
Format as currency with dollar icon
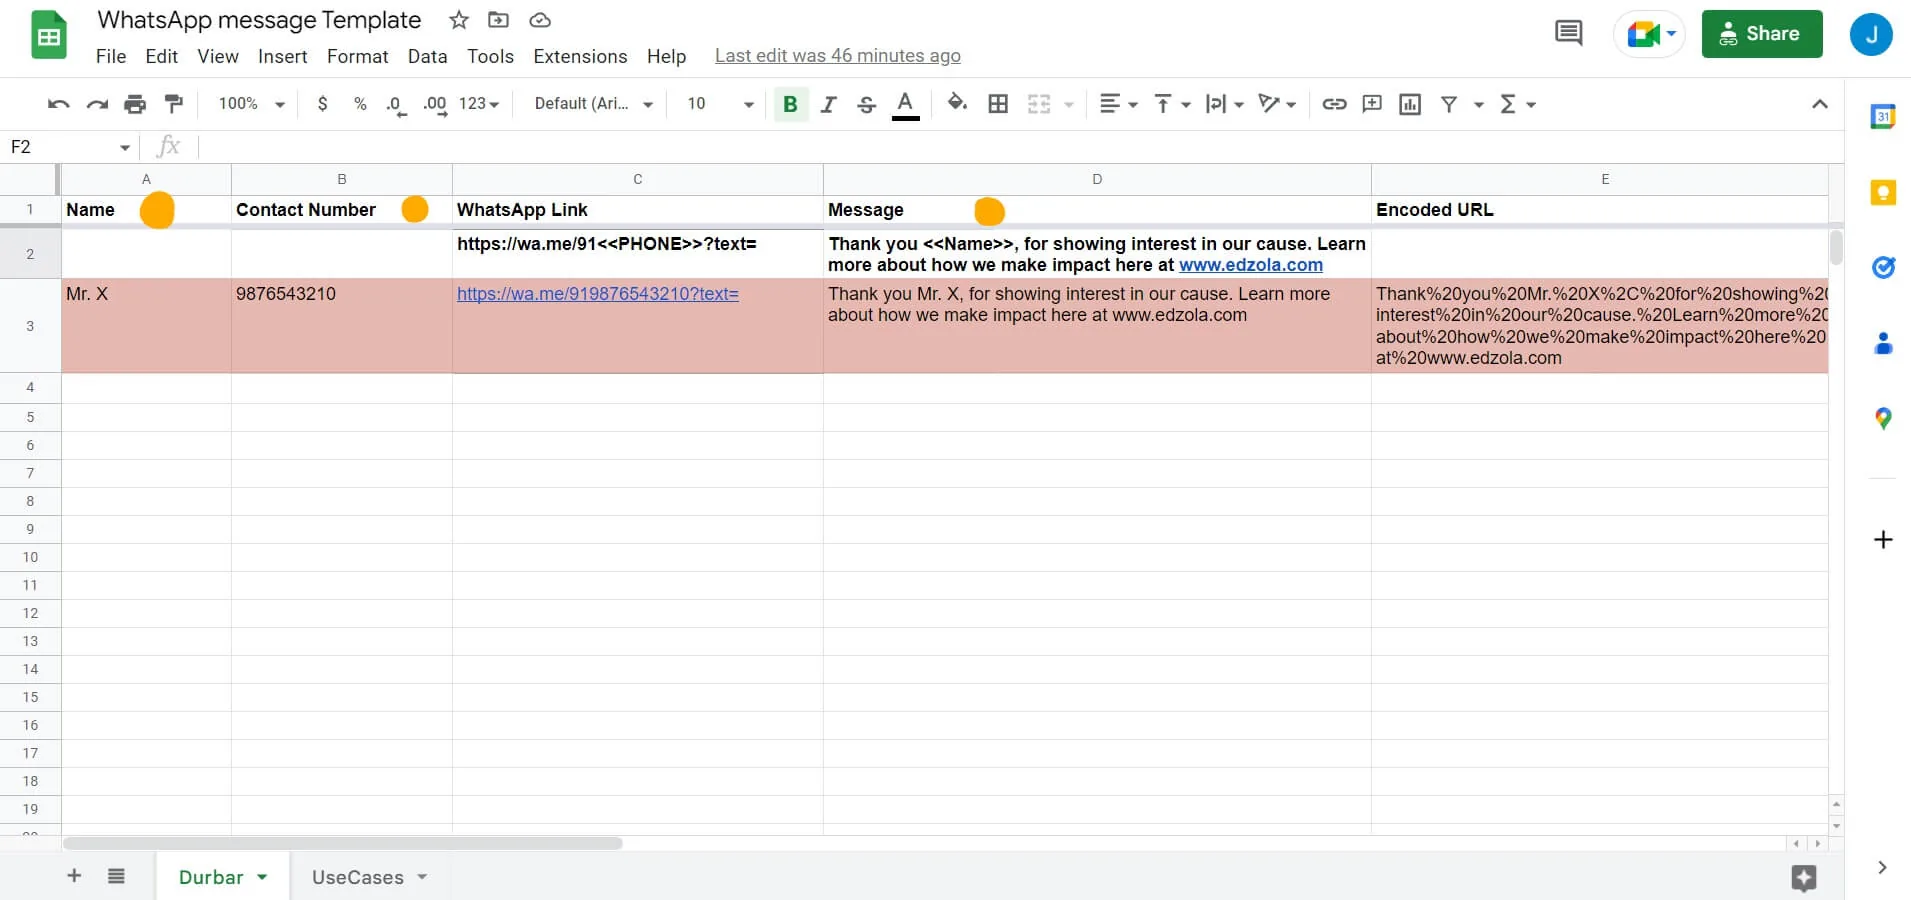322,104
